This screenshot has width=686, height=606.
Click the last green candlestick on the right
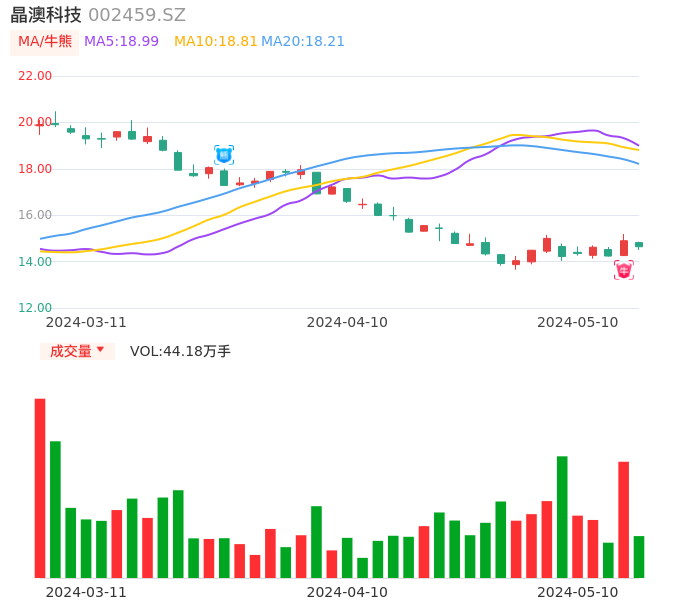coord(639,245)
